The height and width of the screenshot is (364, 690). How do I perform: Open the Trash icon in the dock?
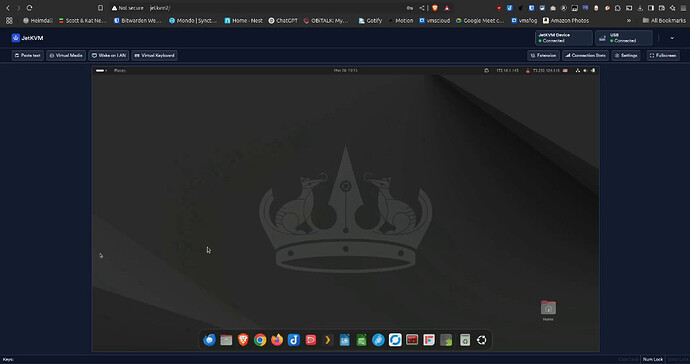(465, 340)
